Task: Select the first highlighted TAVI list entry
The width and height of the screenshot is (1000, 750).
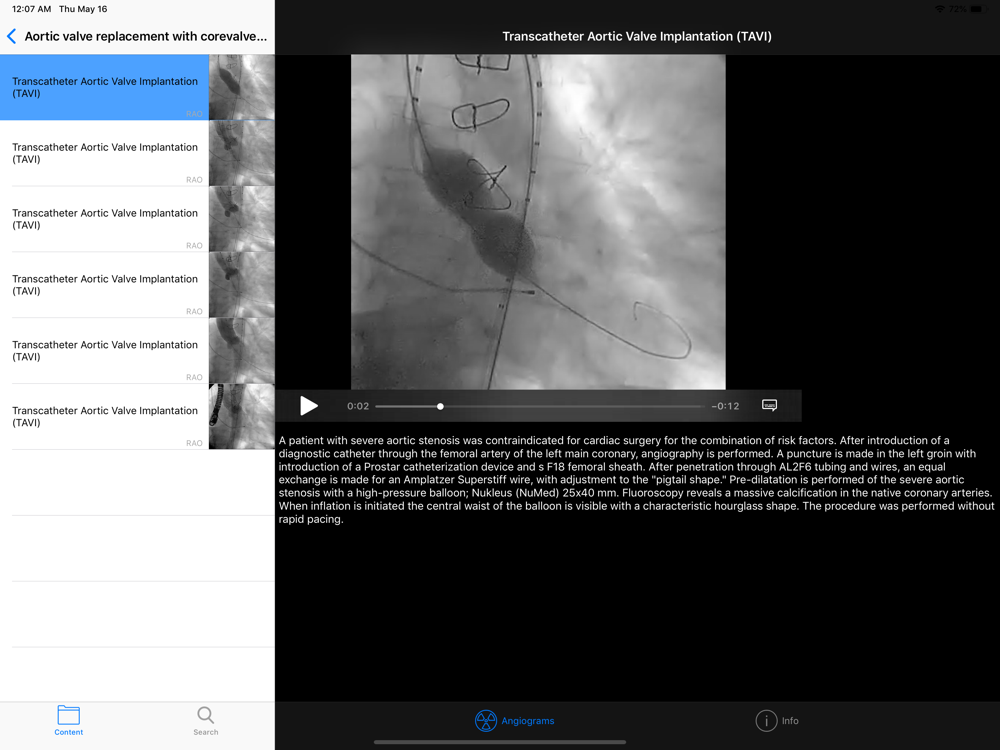Action: coord(105,88)
